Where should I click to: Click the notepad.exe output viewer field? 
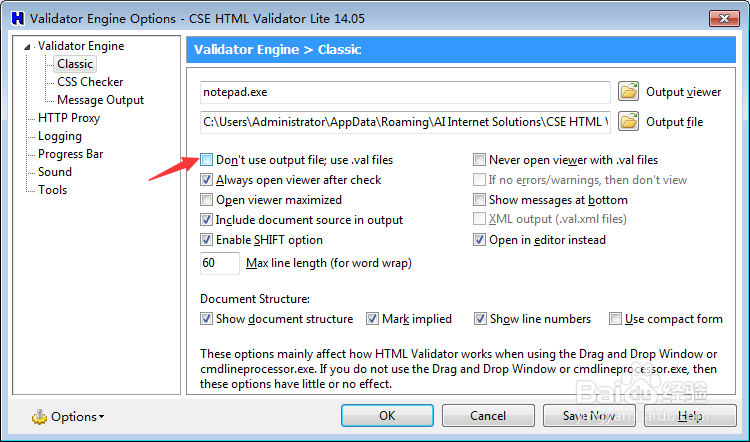404,92
